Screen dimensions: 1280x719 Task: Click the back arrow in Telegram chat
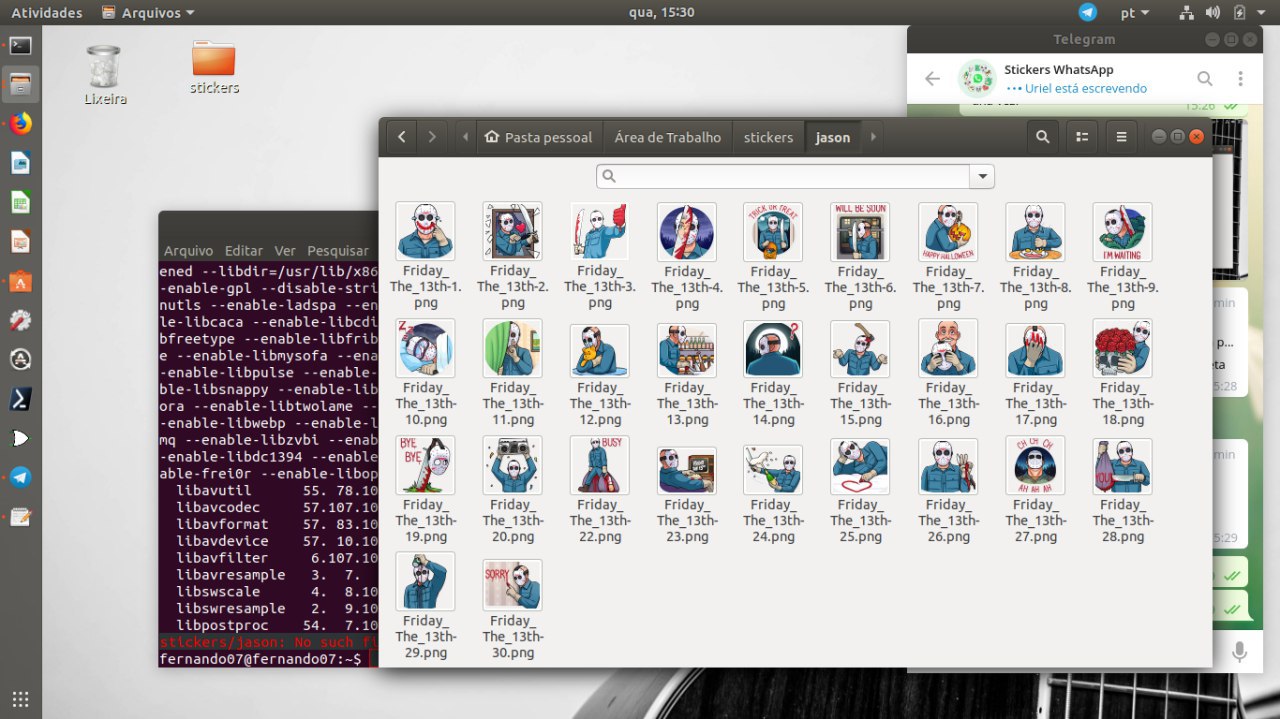click(932, 78)
